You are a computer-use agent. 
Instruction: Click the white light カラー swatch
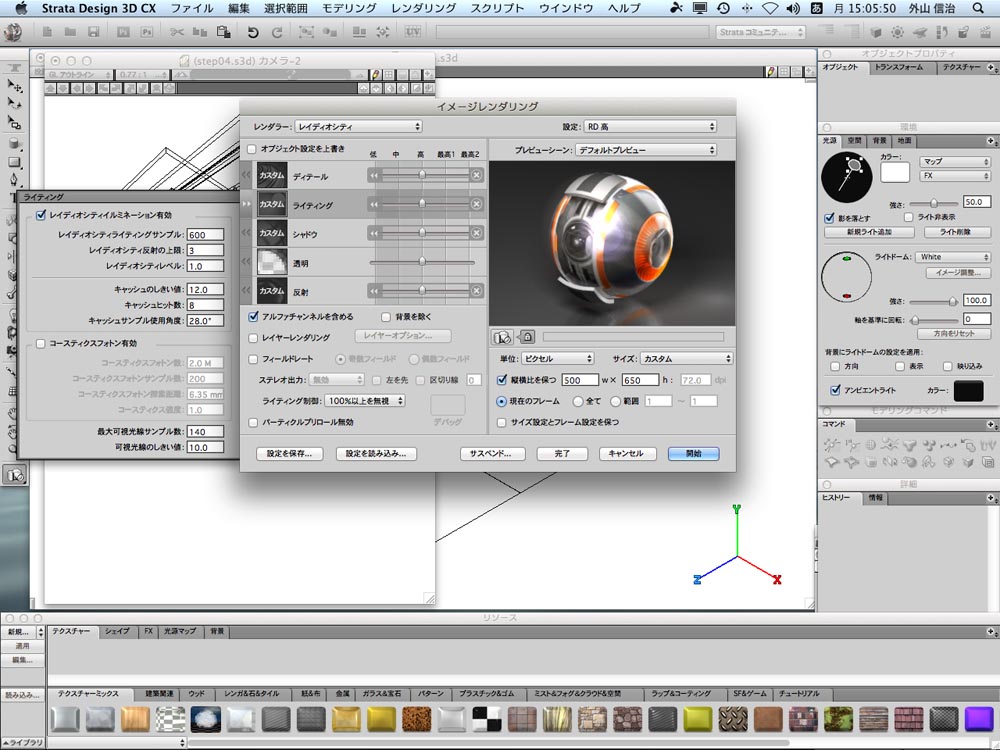point(895,172)
